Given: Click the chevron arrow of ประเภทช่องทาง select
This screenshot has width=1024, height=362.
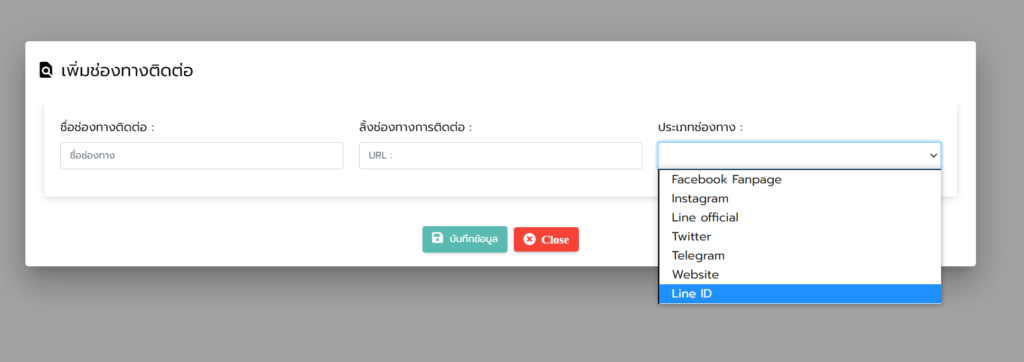Looking at the screenshot, I should (933, 156).
